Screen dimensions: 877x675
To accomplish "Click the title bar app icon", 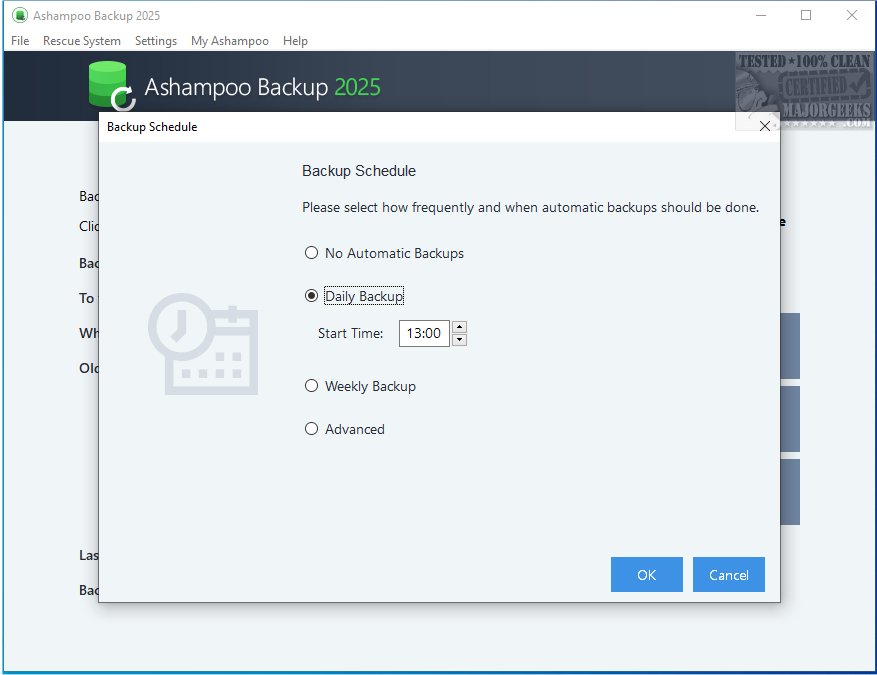I will [20, 15].
